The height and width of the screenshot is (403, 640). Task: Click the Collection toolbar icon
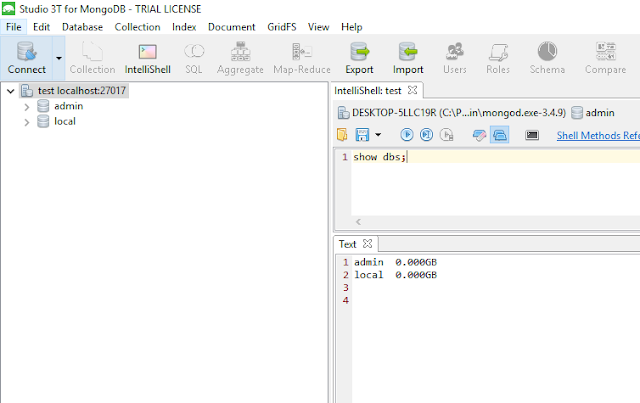tap(92, 58)
